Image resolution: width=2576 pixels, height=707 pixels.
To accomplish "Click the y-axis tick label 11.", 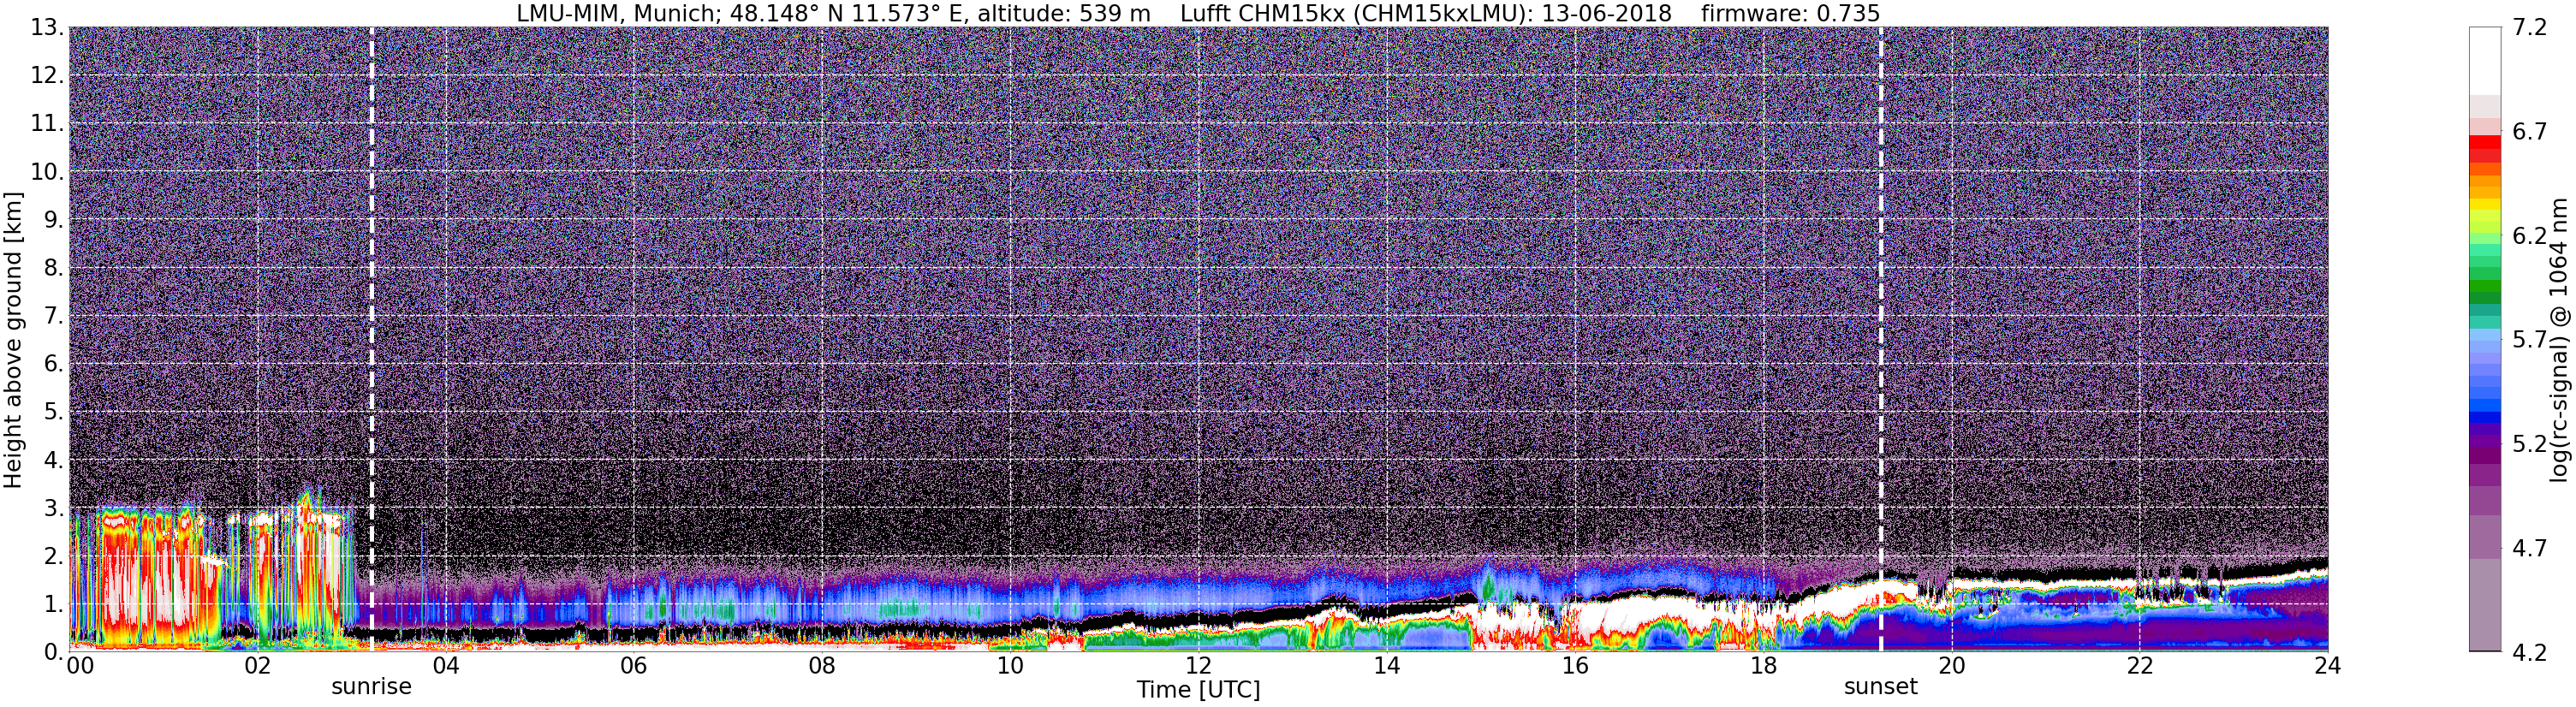I will (x=47, y=123).
